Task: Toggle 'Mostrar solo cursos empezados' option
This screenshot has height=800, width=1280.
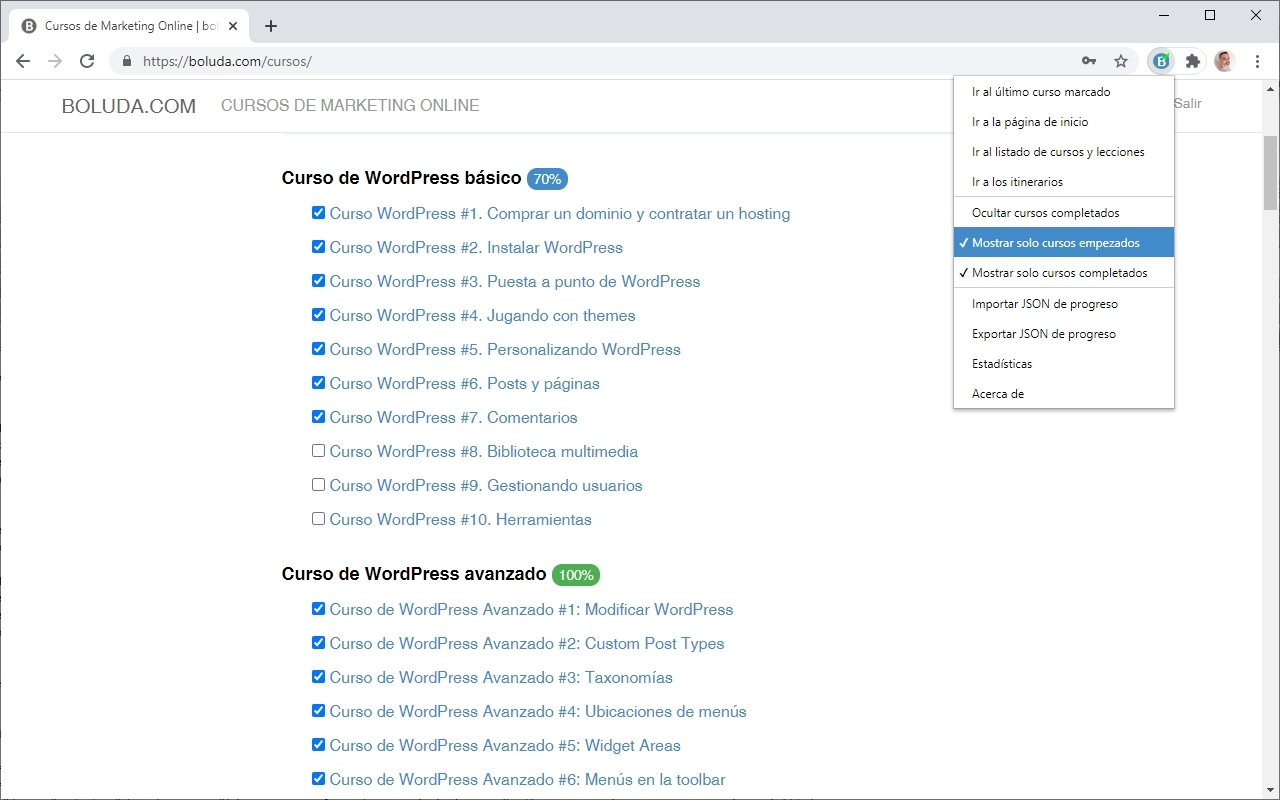Action: 1064,243
